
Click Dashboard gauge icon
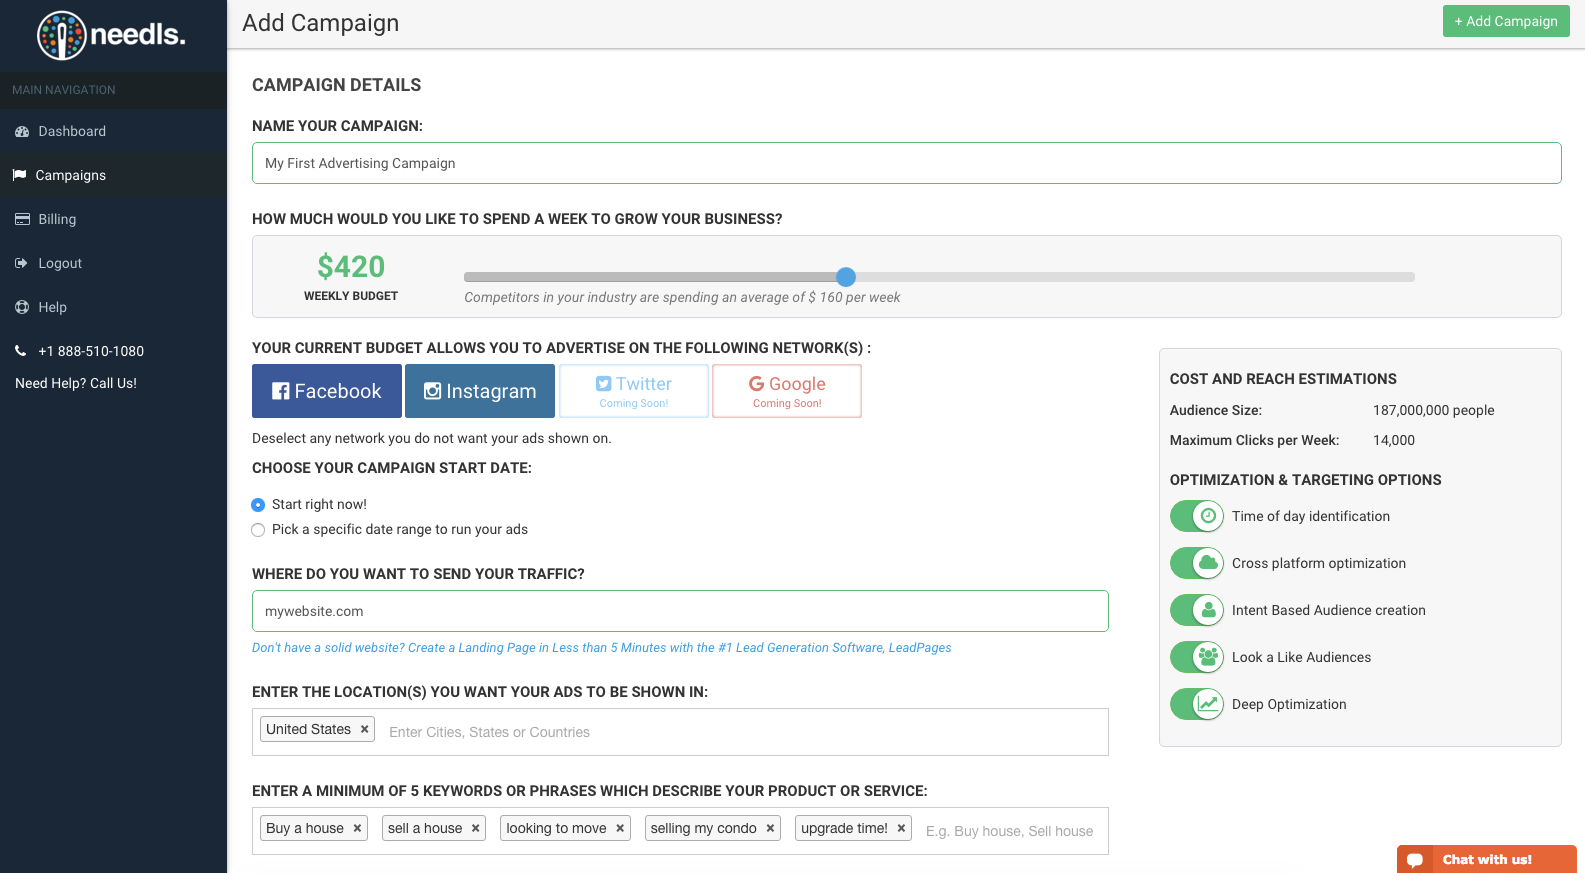22,131
